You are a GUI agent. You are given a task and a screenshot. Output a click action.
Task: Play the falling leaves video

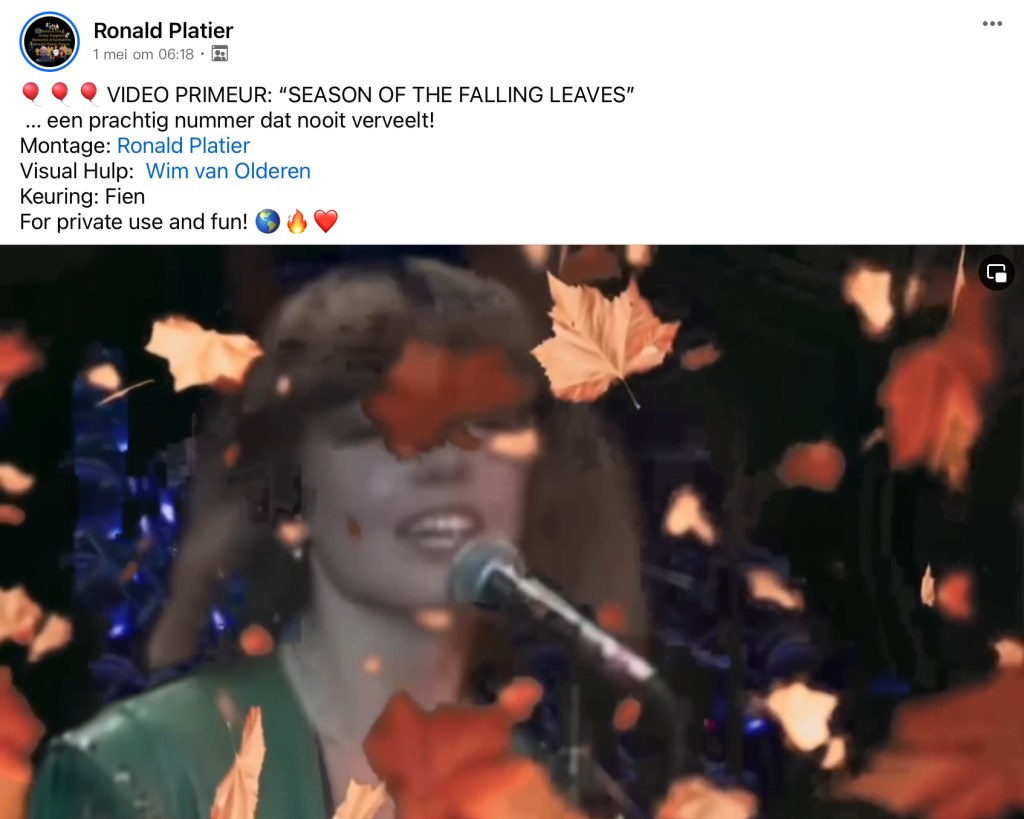[x=512, y=532]
